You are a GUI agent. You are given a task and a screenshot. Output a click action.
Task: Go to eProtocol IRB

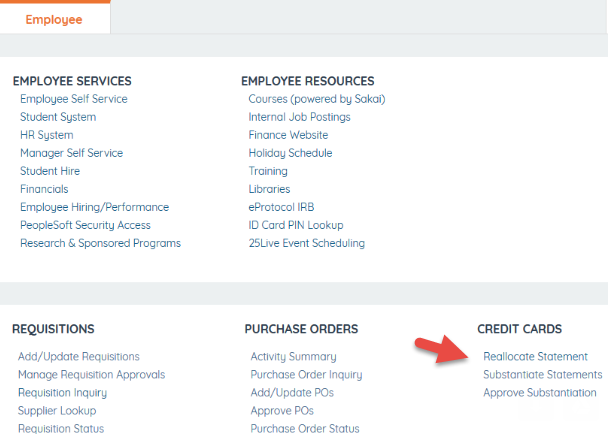click(x=281, y=207)
